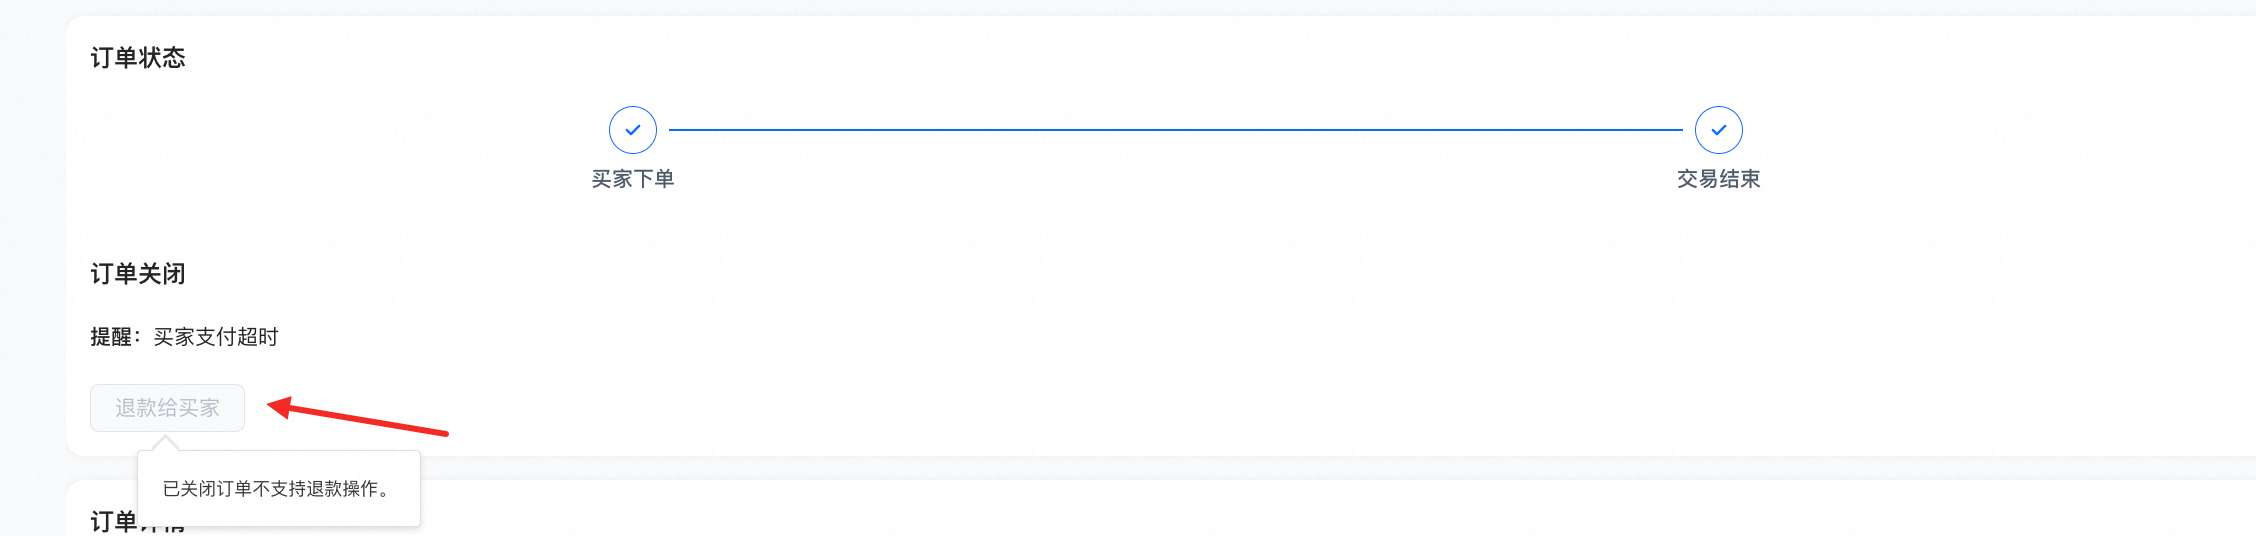Click the partially hidden 订单详情 heading
Viewport: 2256px width, 536px height.
point(115,521)
